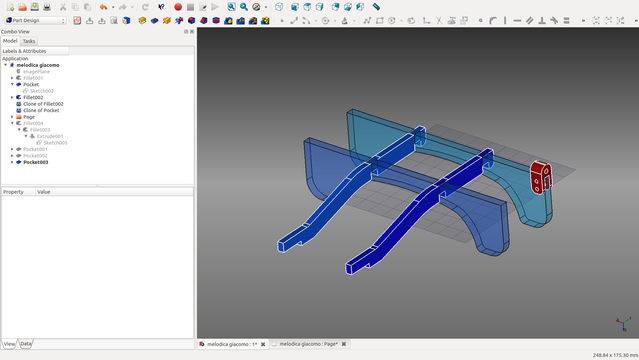The width and height of the screenshot is (639, 360).
Task: Expand the Pocket003 tree item
Action: click(x=12, y=162)
